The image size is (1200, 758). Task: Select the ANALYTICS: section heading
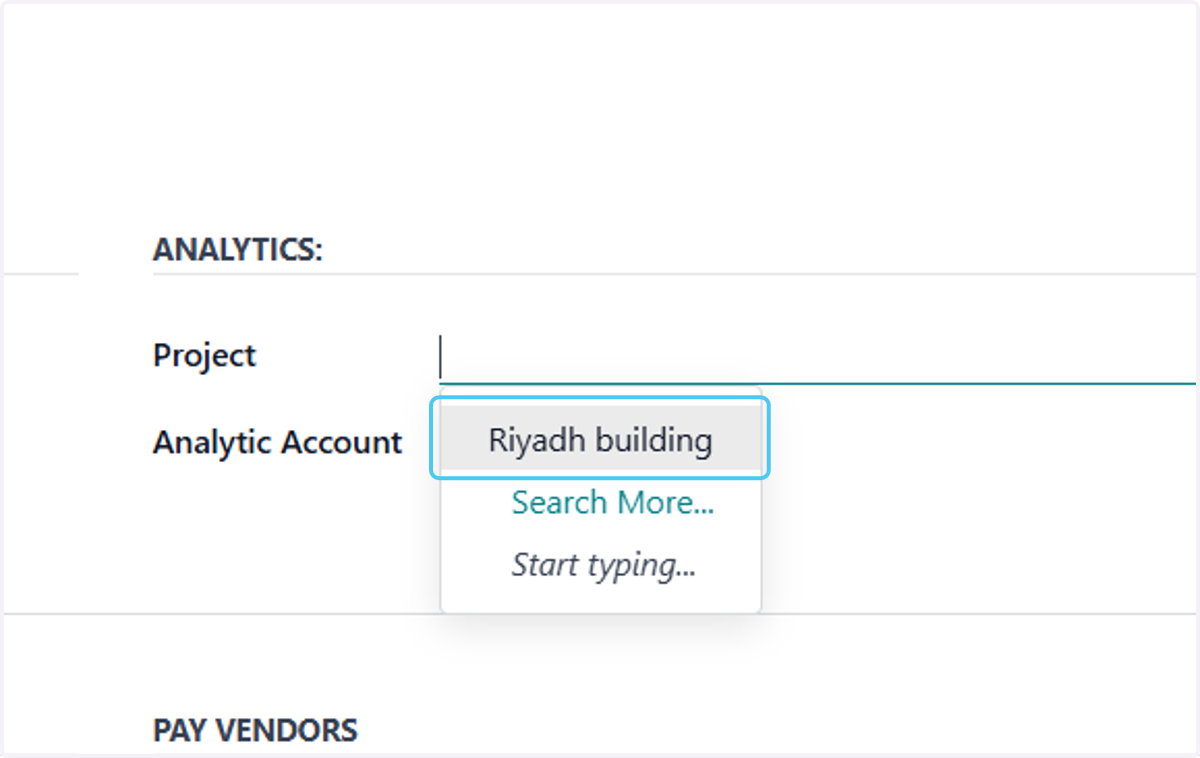238,250
